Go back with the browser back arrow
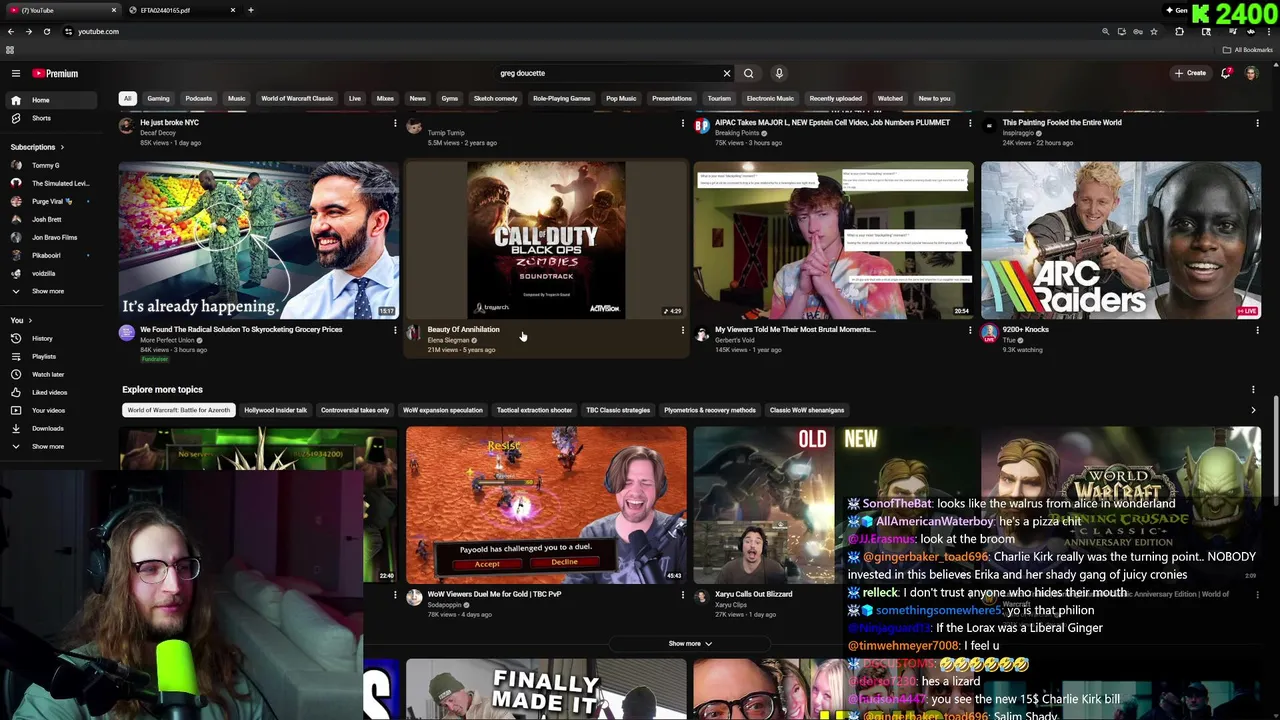This screenshot has width=1280, height=720. (x=11, y=31)
